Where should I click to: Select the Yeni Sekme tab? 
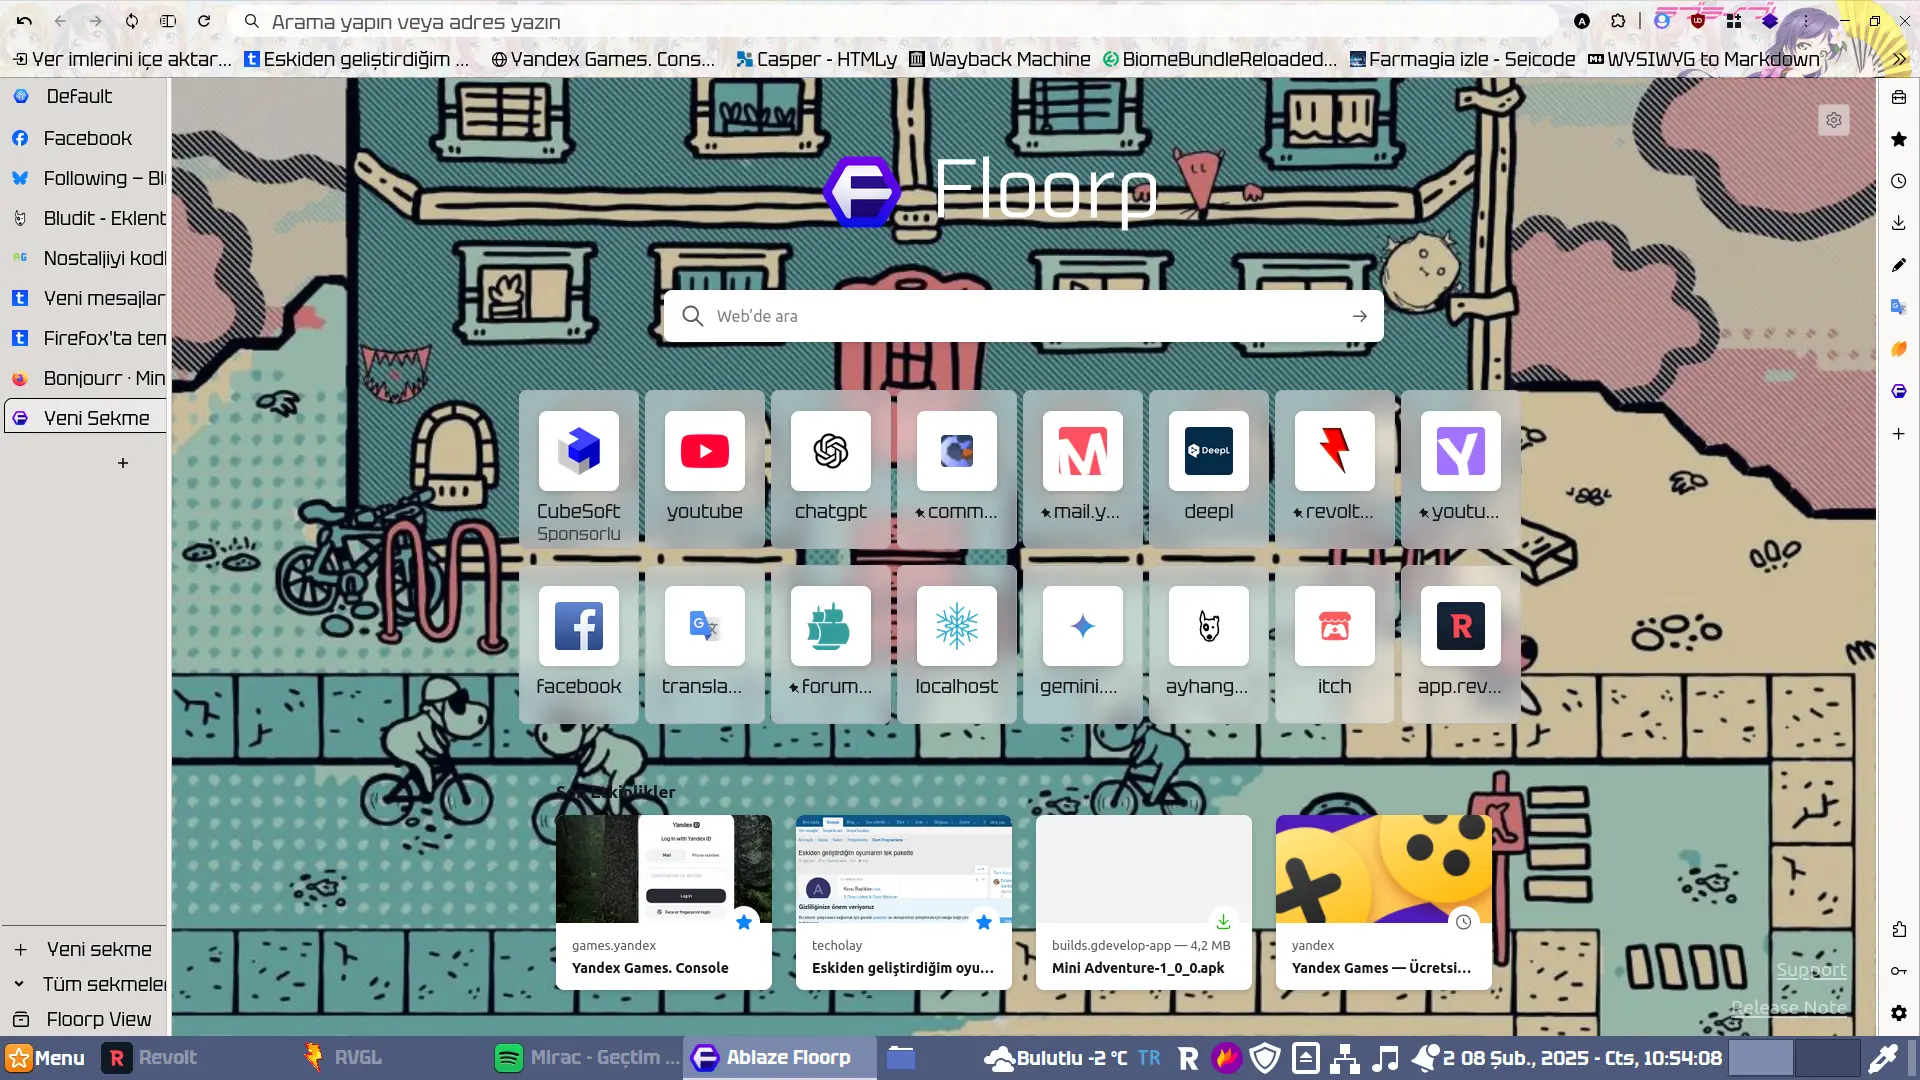[x=86, y=418]
